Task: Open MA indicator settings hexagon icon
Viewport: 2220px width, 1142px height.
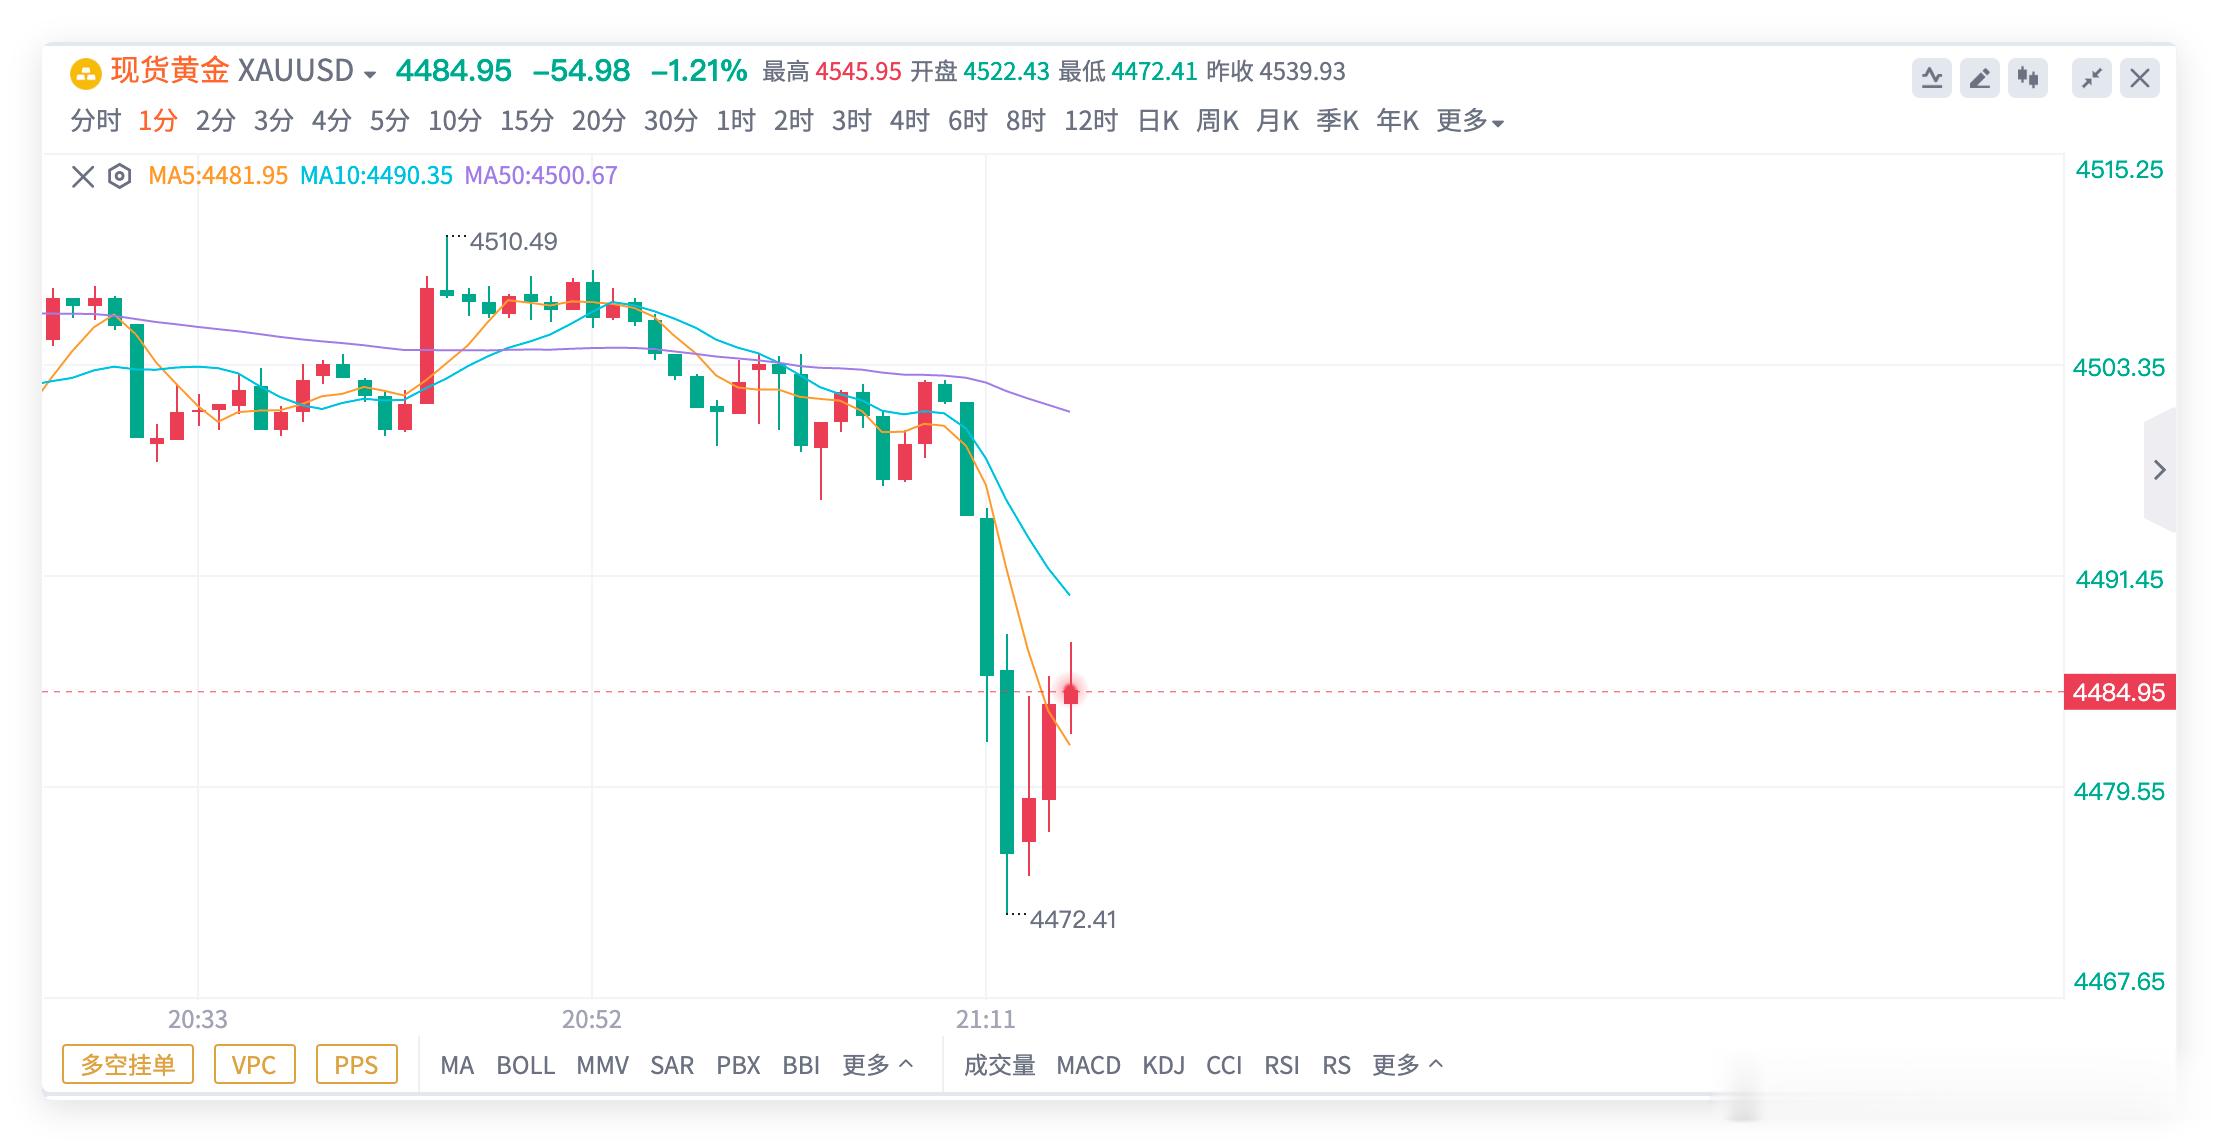Action: [119, 176]
